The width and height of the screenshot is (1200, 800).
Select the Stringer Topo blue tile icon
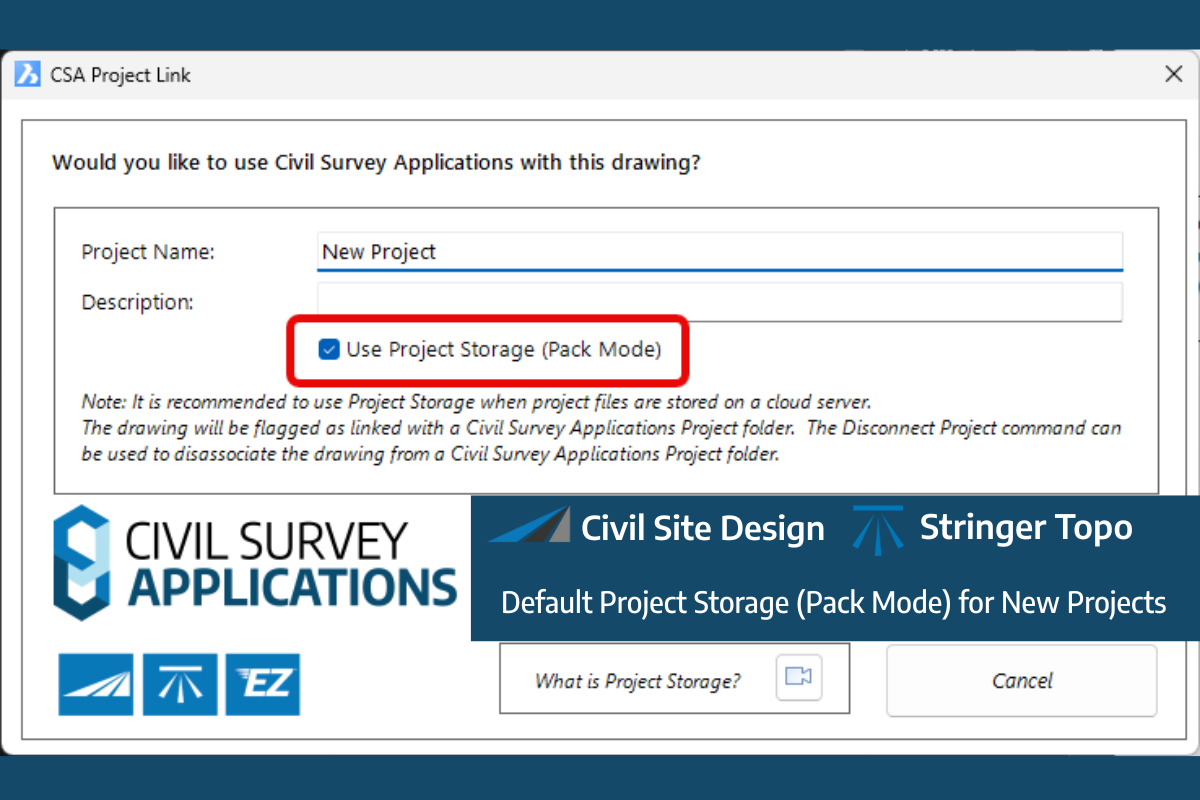180,684
